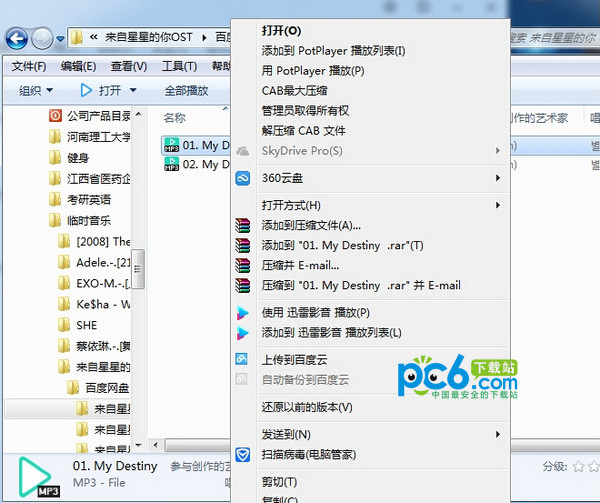
Task: Select 来自星星的你OST in address path
Action: [x=148, y=37]
